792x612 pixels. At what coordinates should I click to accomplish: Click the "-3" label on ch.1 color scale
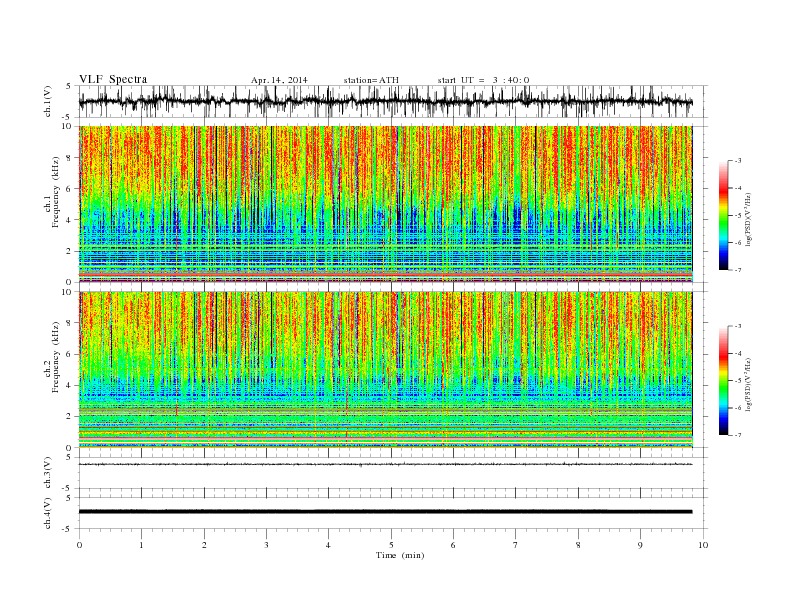click(x=738, y=161)
